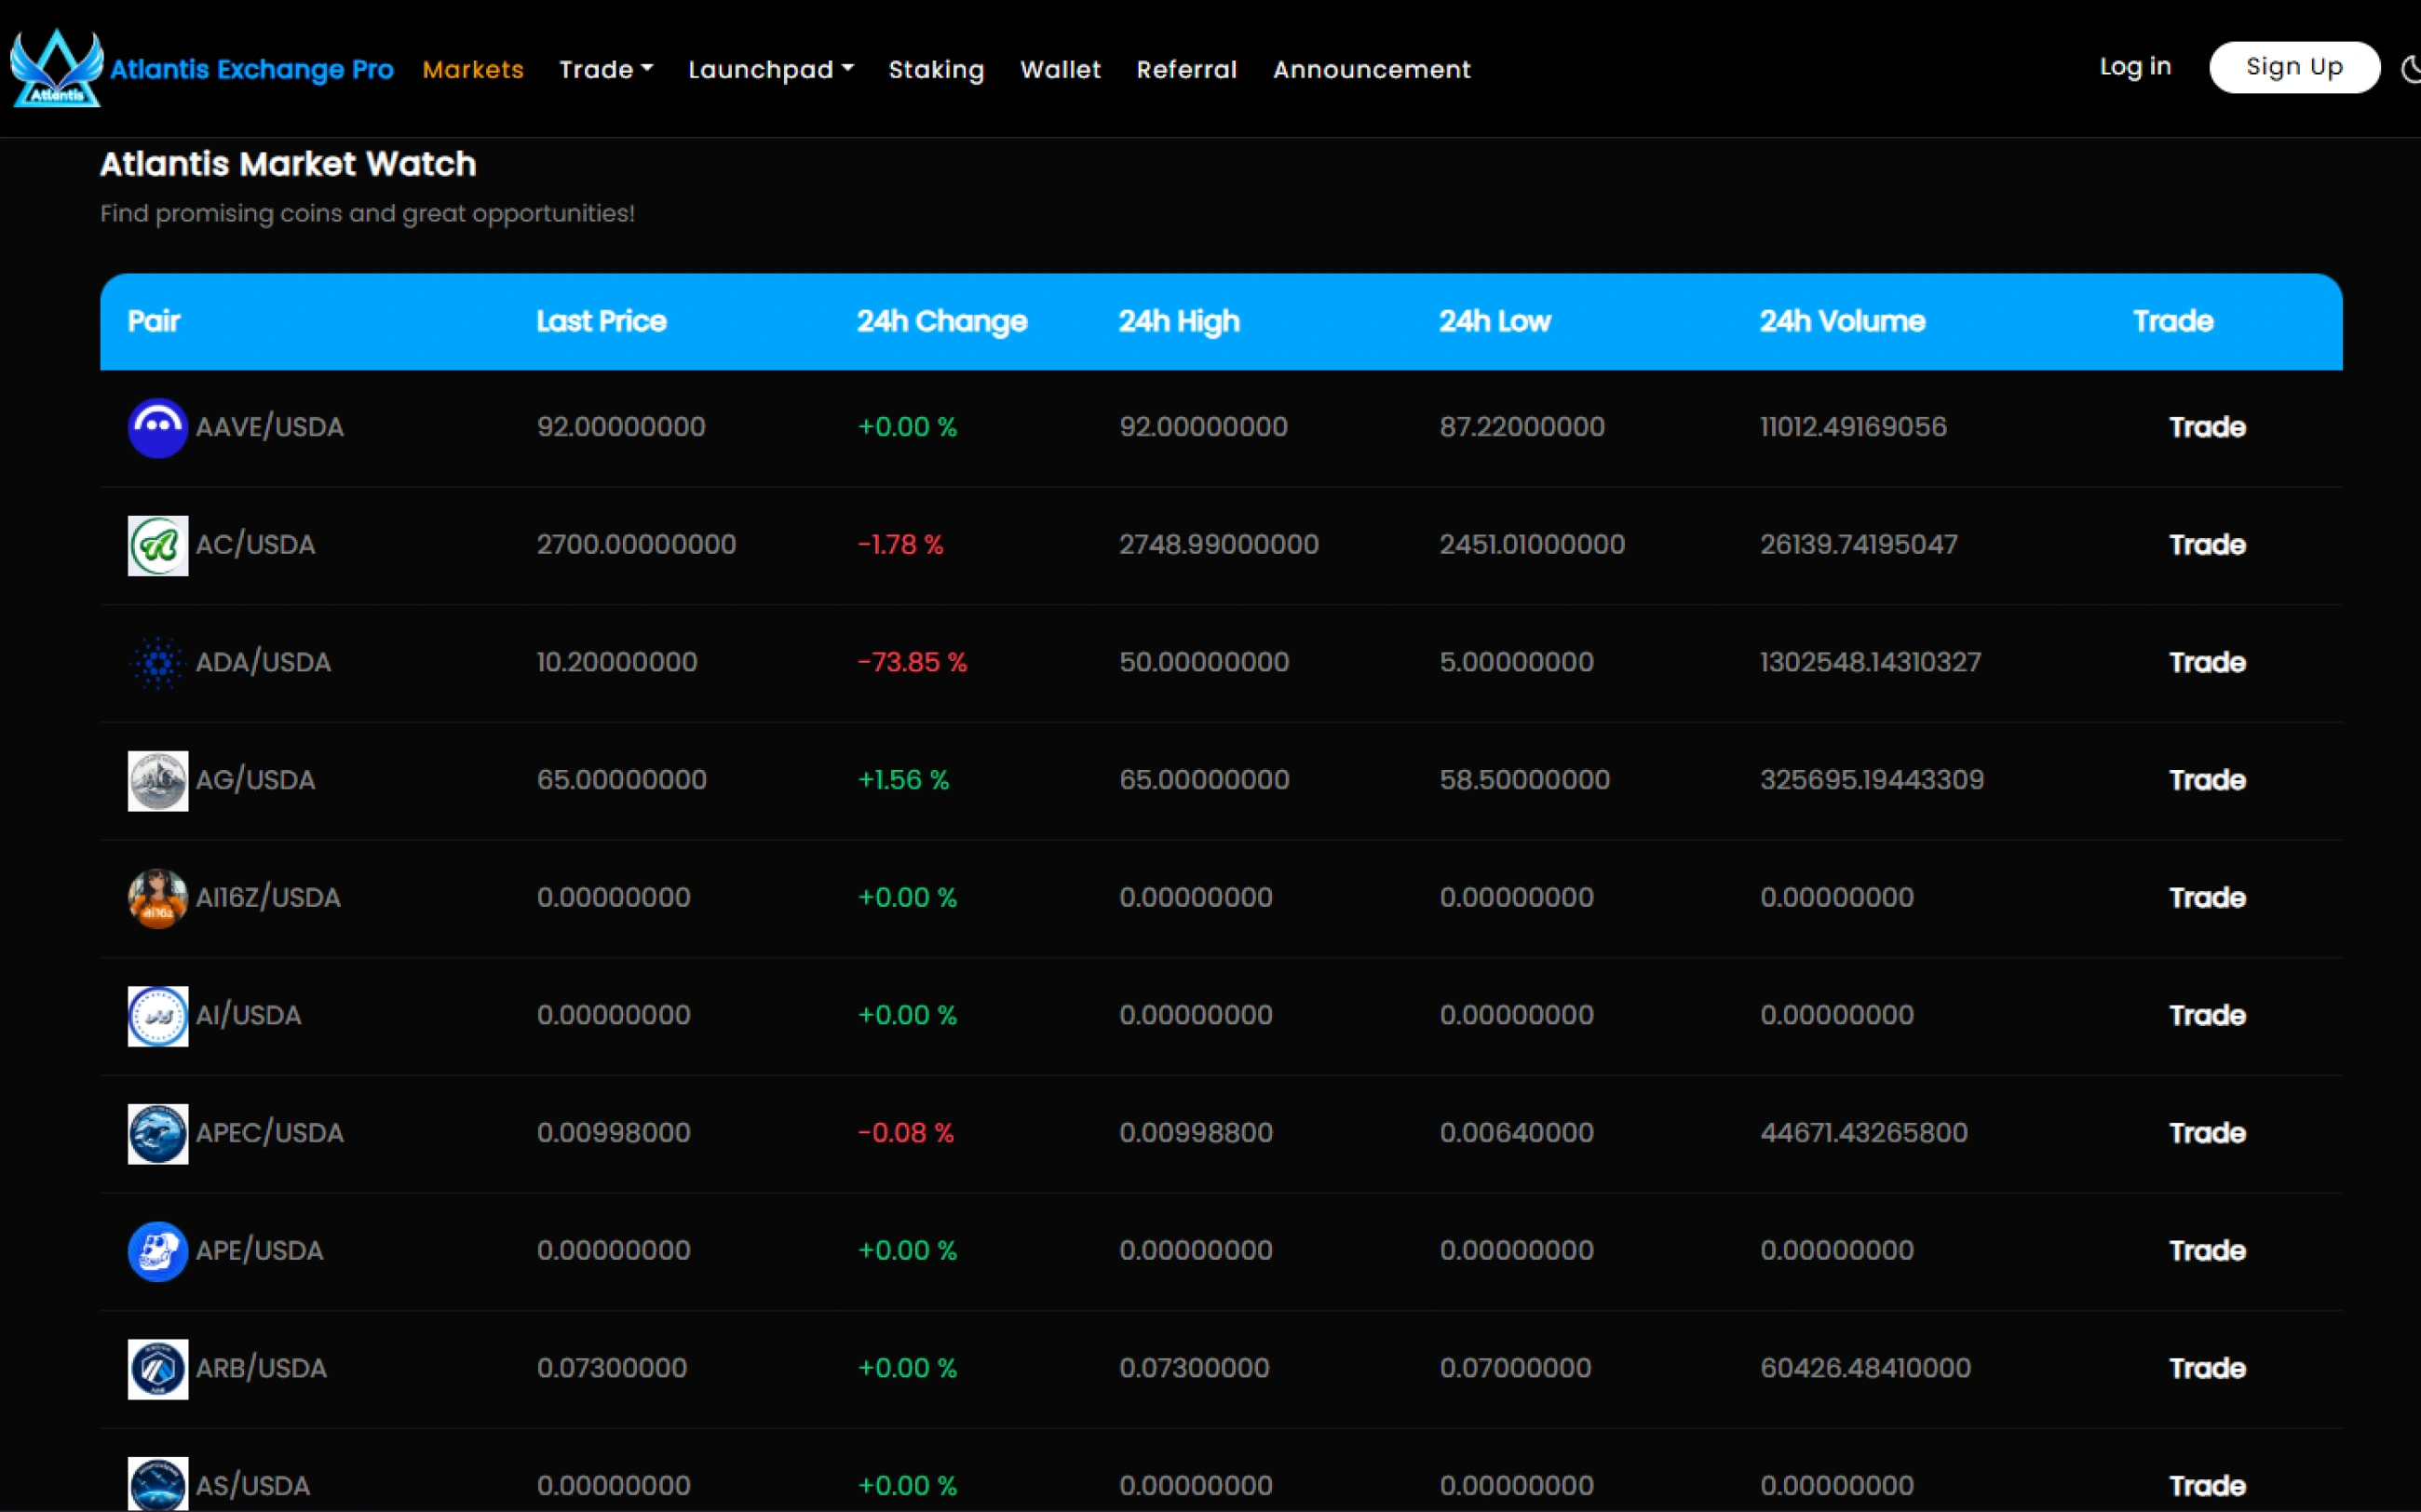Click the 24h Low column header
Image resolution: width=2421 pixels, height=1512 pixels.
1495,321
